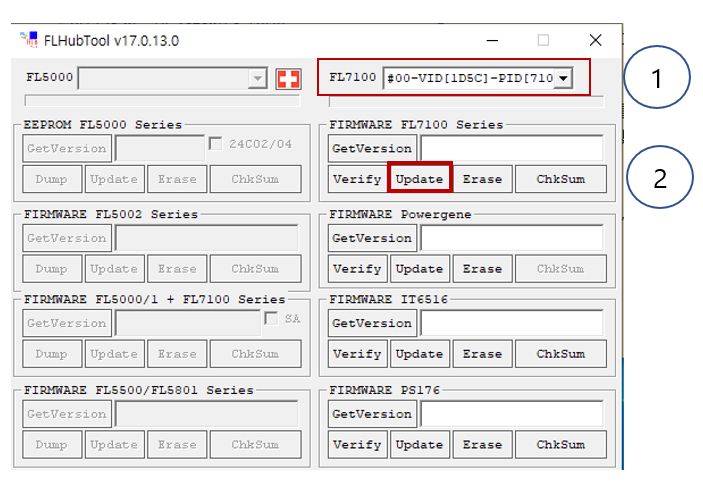Close the FLHubTool window

pos(595,40)
